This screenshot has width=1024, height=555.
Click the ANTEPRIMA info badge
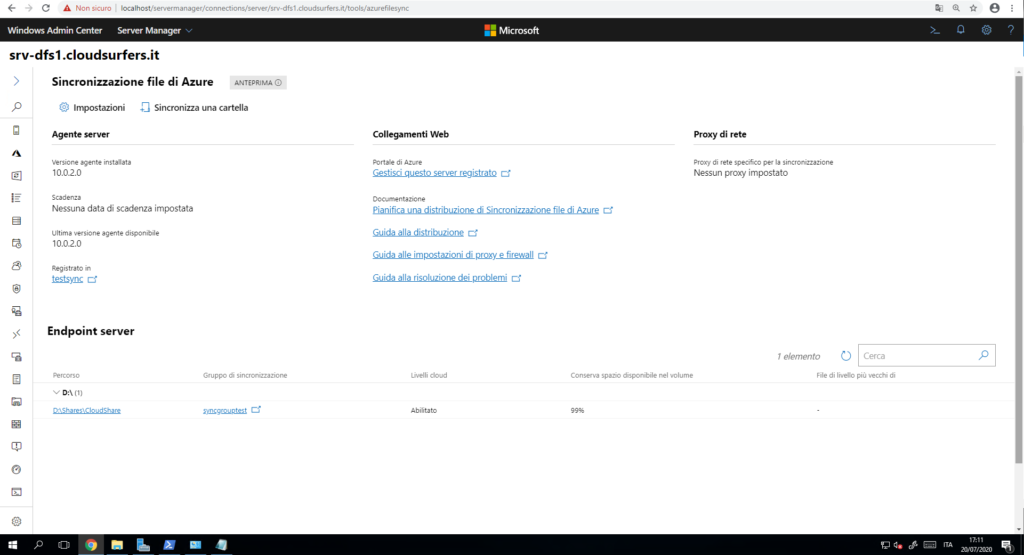coord(258,82)
